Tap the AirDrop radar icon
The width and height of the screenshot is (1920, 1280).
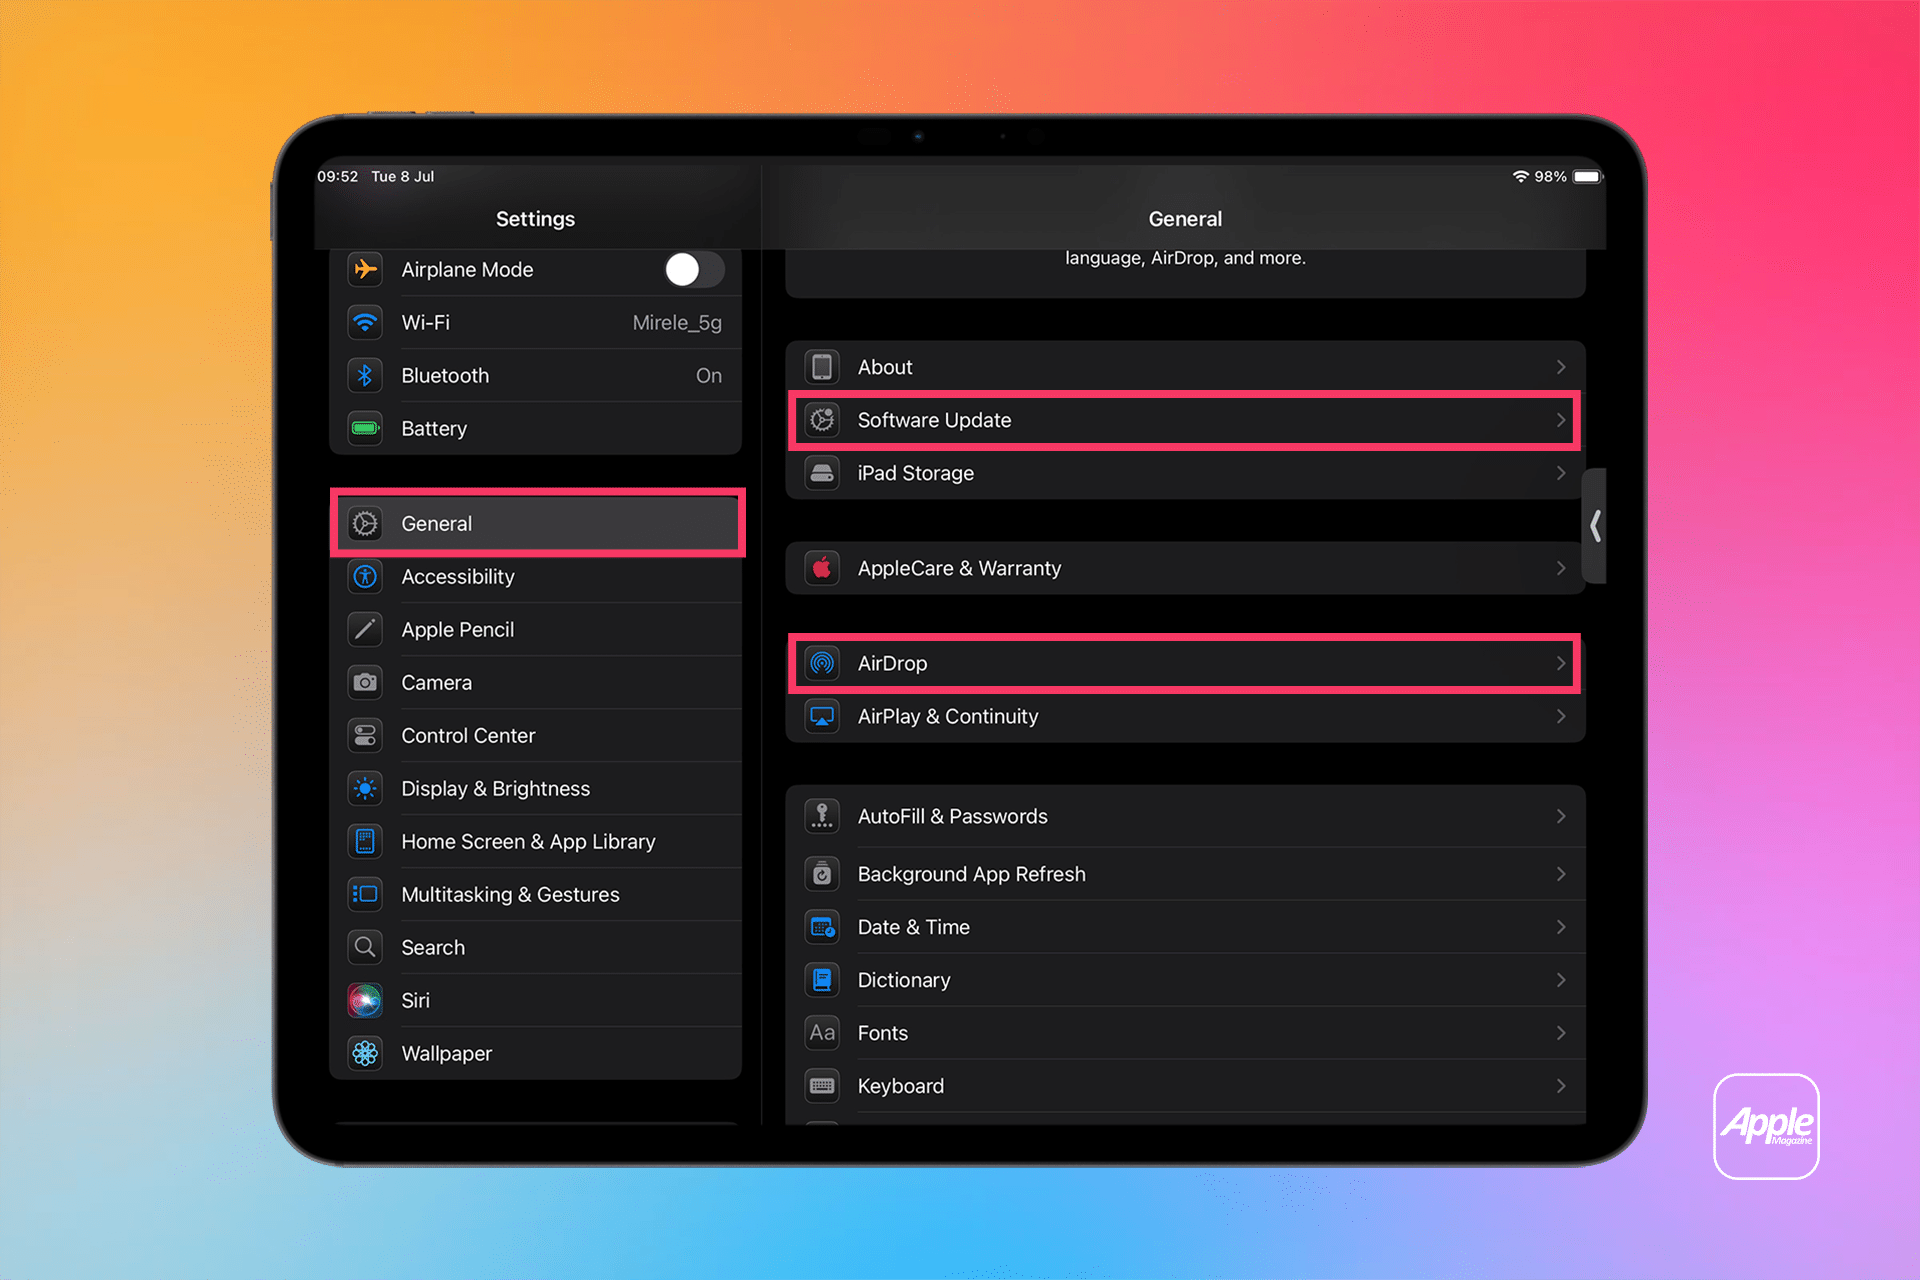[822, 663]
